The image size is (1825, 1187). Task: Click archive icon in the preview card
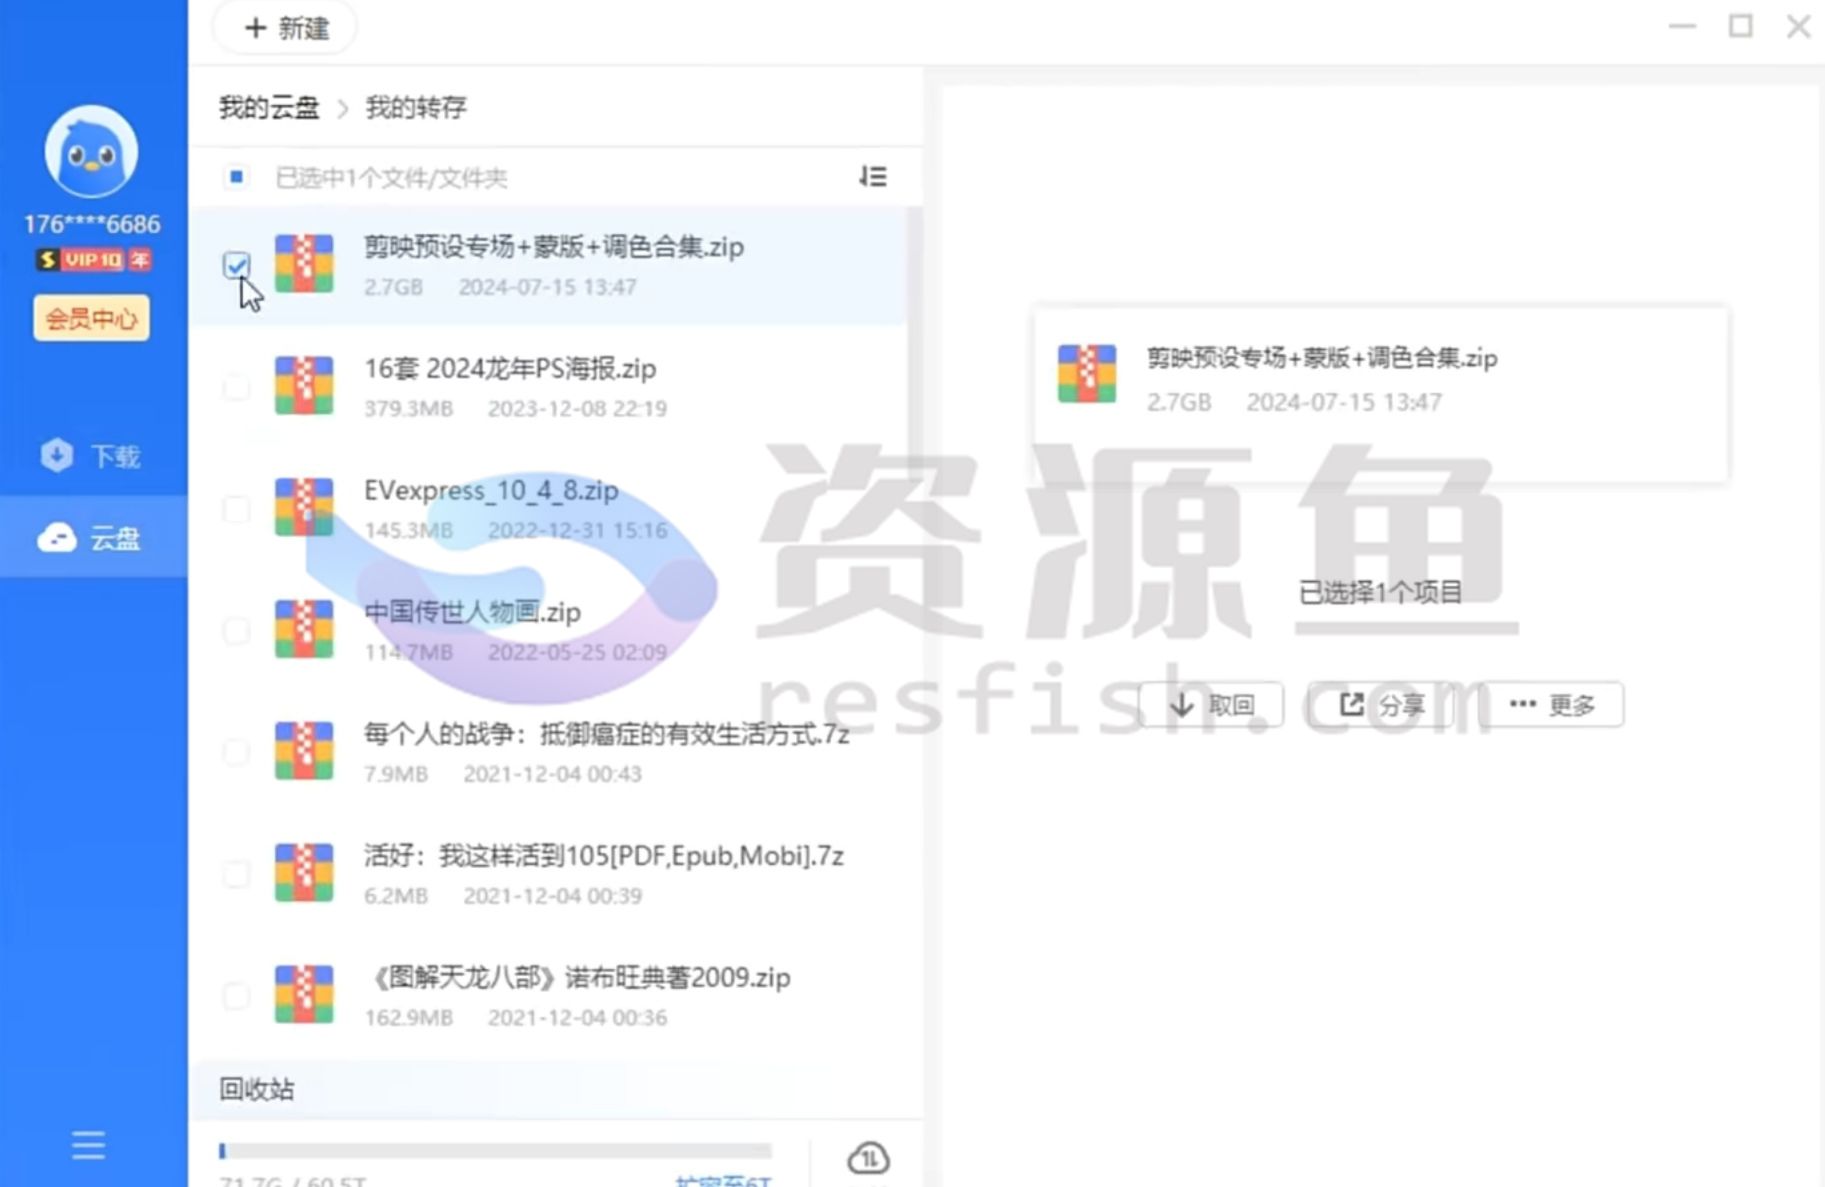(1087, 374)
